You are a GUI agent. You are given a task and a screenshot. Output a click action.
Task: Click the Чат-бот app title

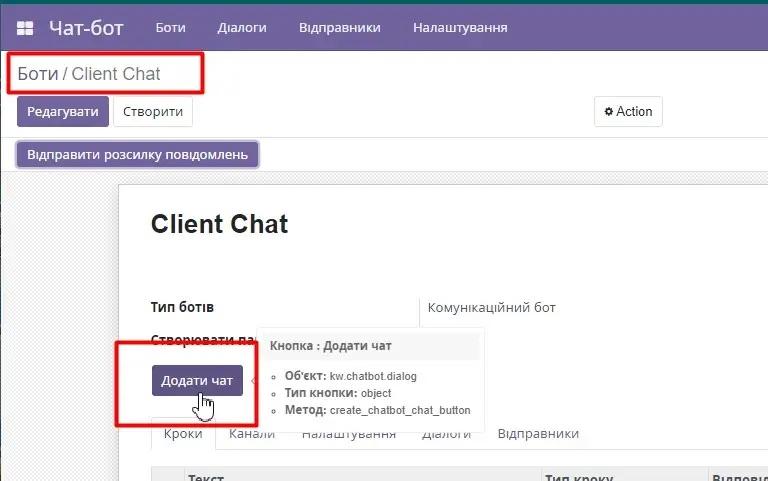86,28
